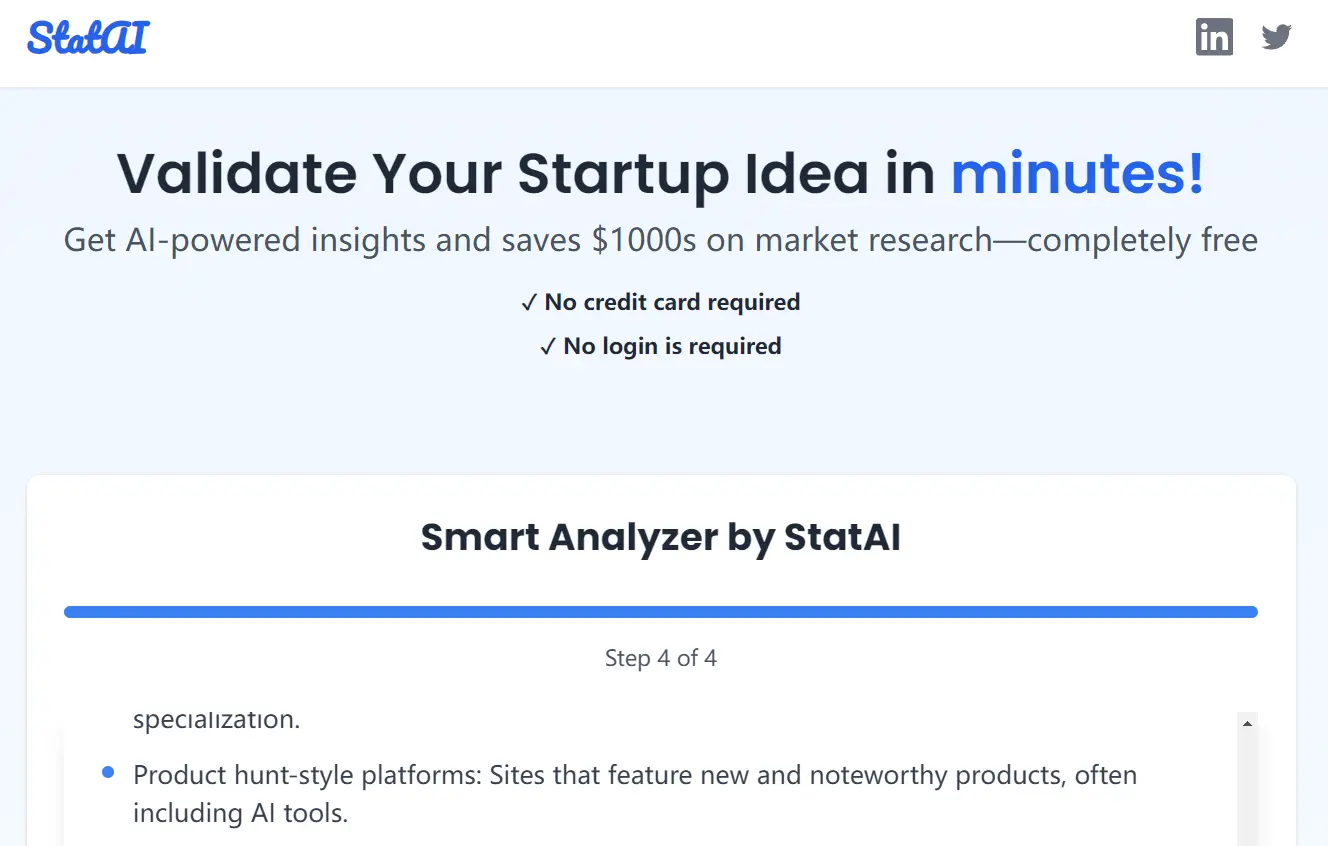
Task: Click the 'No login is required' text
Action: tap(671, 346)
